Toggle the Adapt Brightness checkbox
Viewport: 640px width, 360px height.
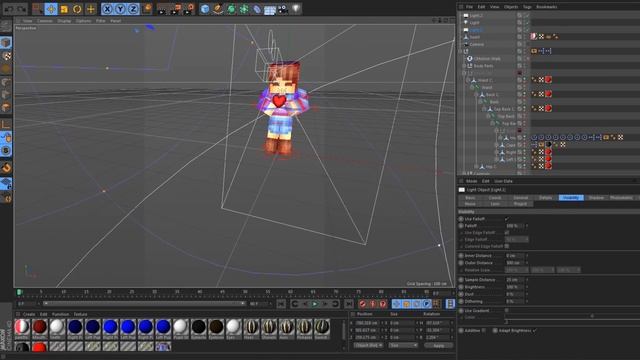534,331
